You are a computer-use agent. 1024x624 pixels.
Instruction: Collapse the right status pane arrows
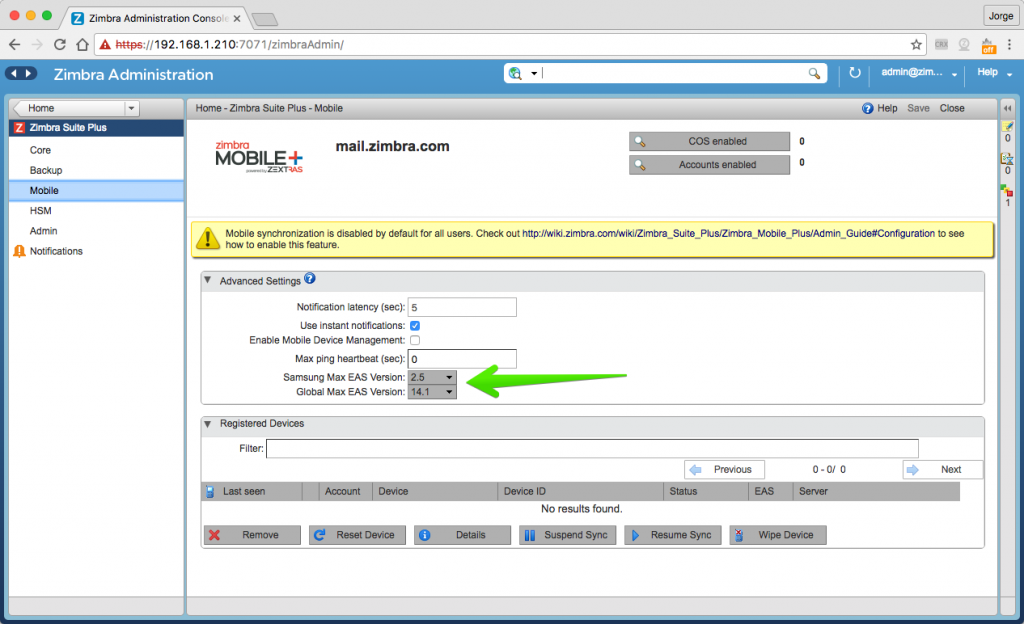[x=1008, y=108]
